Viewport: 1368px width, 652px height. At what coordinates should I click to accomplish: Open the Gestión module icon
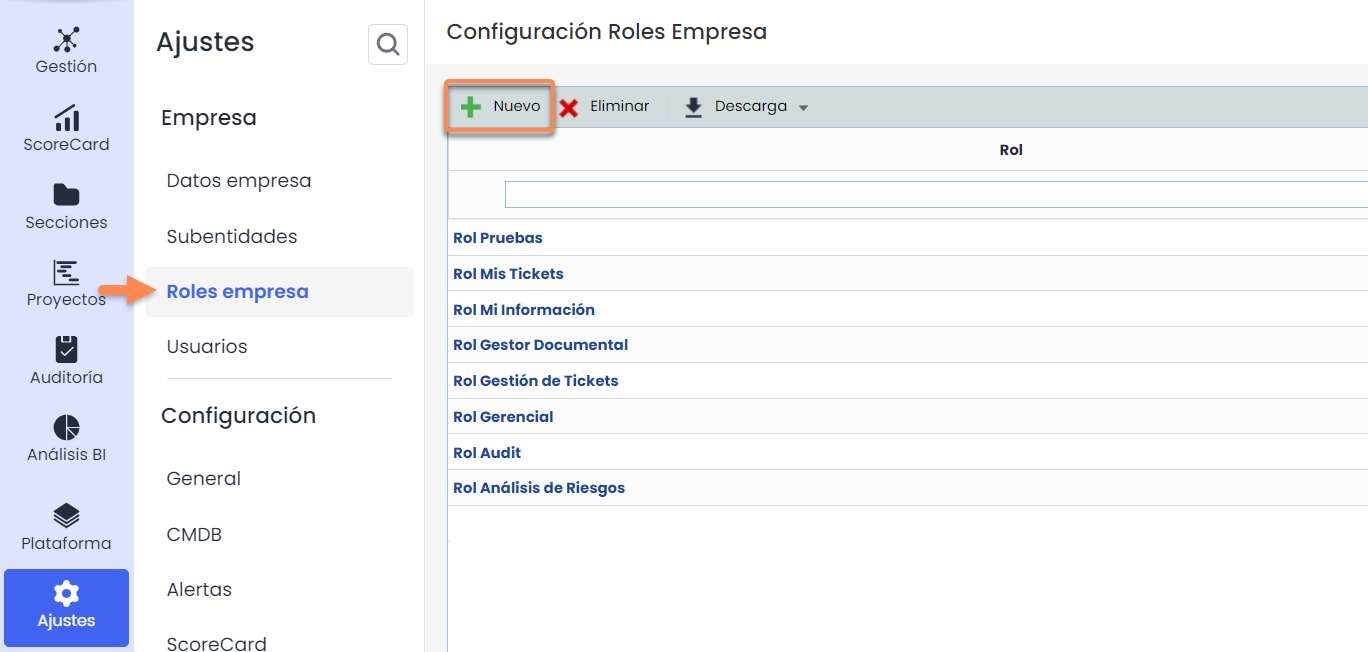(66, 40)
